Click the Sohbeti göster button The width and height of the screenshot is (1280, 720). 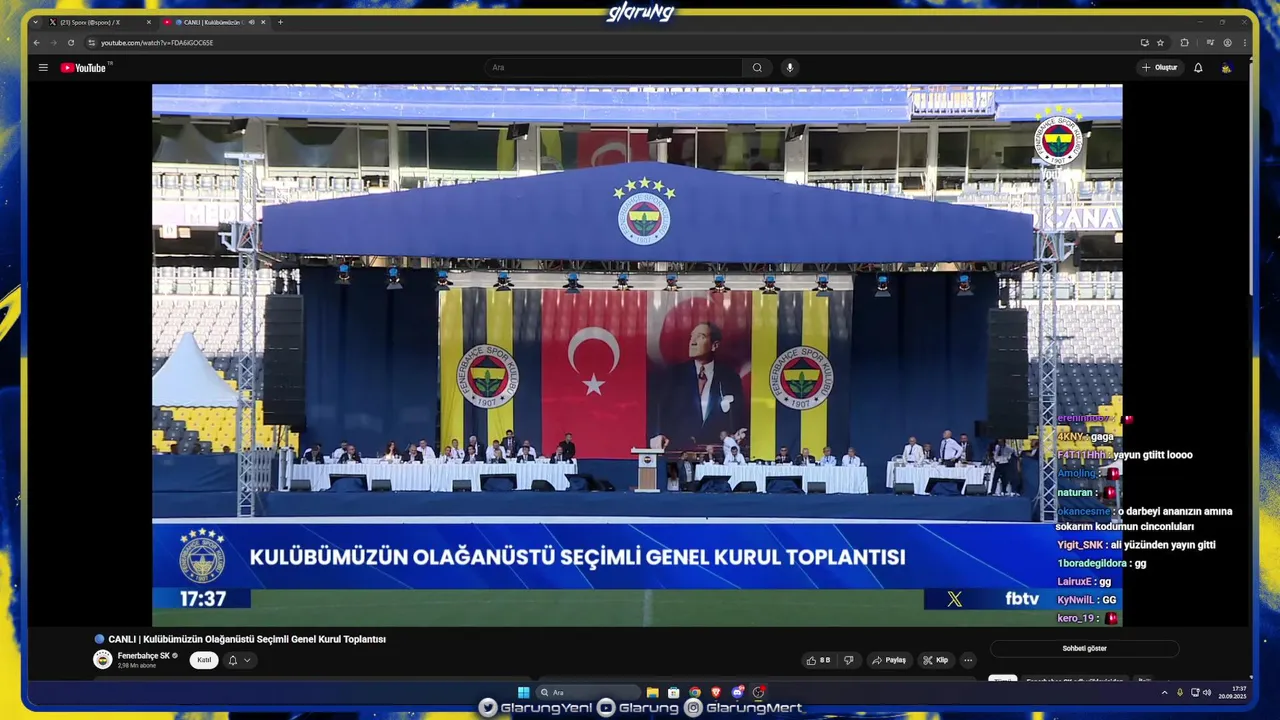[1084, 649]
